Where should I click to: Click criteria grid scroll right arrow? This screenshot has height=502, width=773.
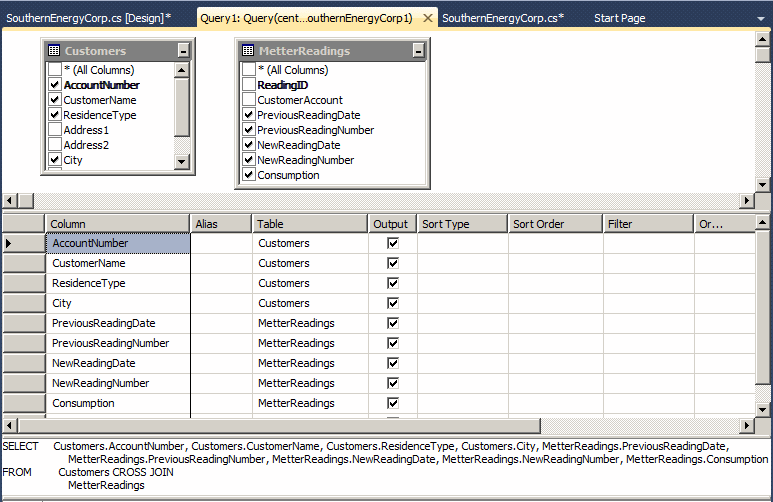click(747, 425)
